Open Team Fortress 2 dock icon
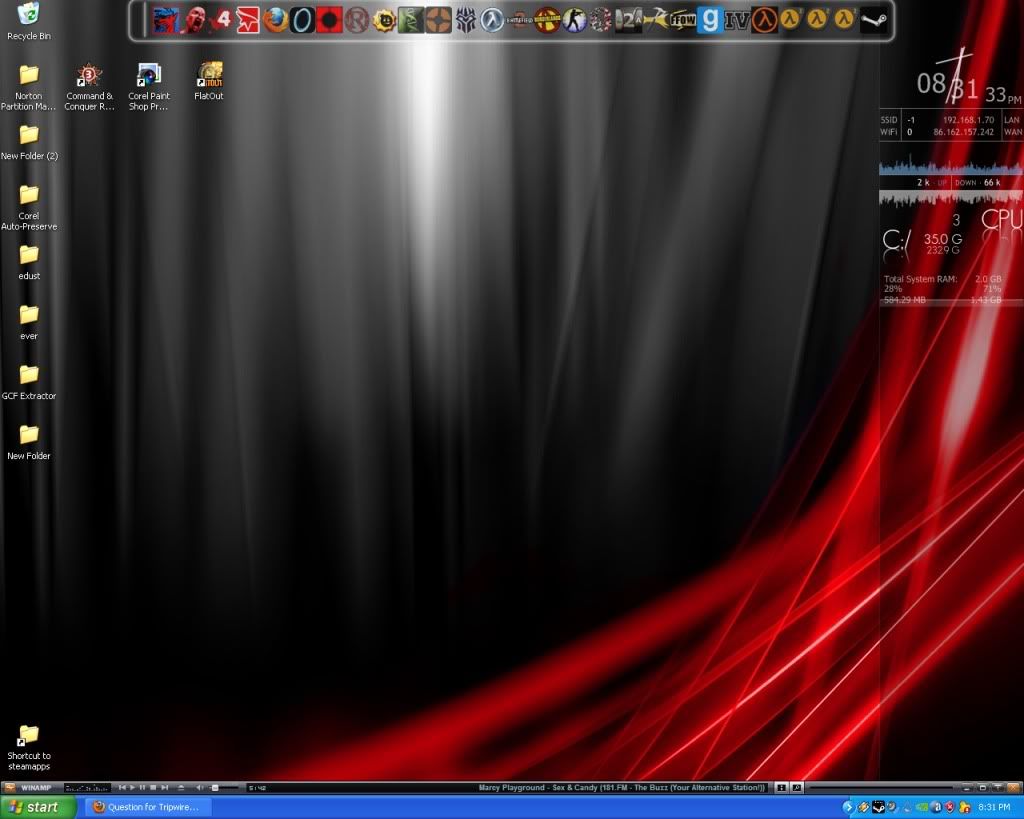The width and height of the screenshot is (1024, 819). click(438, 19)
